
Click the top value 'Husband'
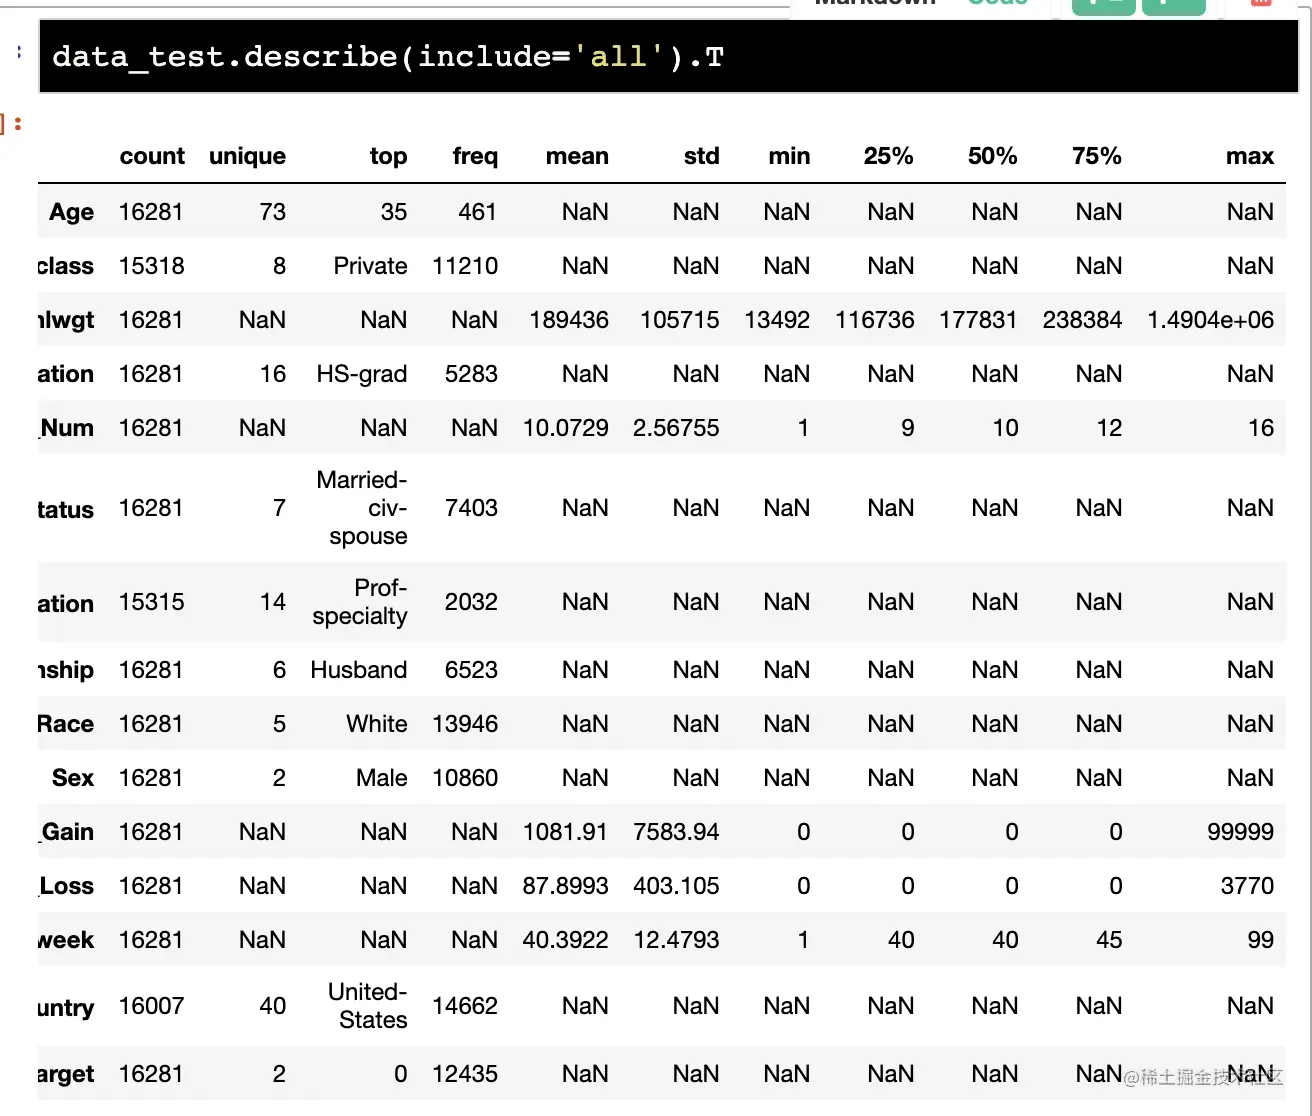[359, 670]
